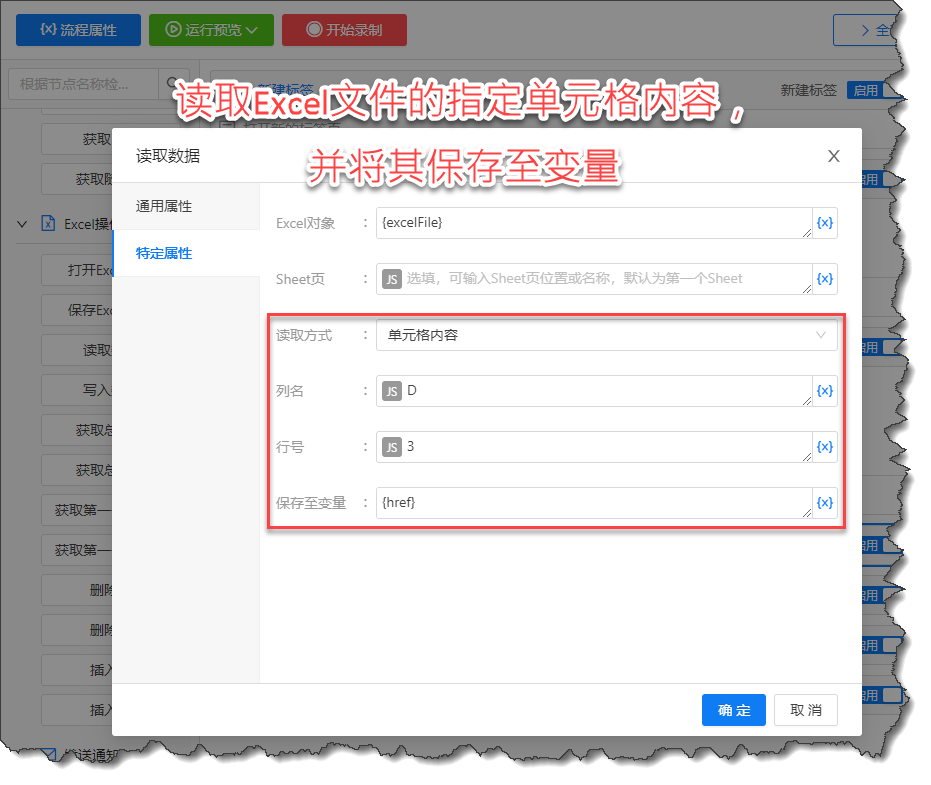Open variable picker for Sheet页 field

pos(825,278)
